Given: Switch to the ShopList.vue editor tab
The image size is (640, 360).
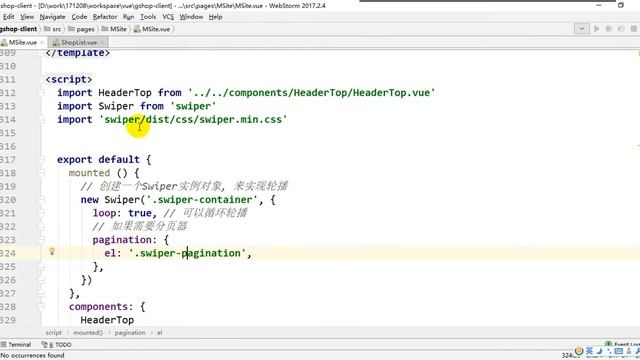Looking at the screenshot, I should (x=79, y=42).
